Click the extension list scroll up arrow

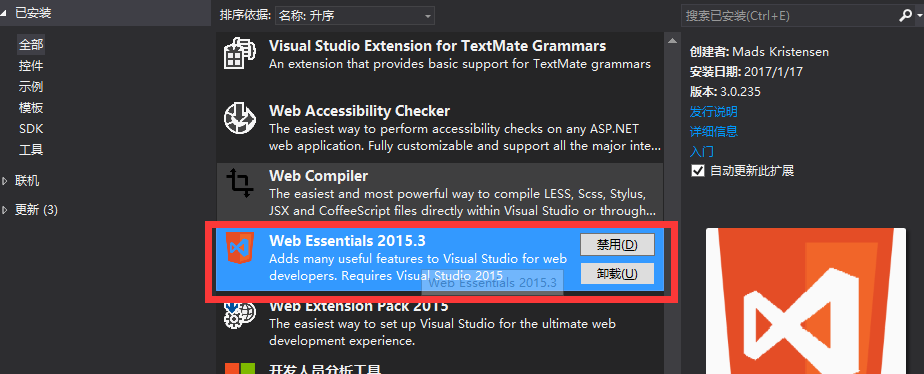[672, 41]
